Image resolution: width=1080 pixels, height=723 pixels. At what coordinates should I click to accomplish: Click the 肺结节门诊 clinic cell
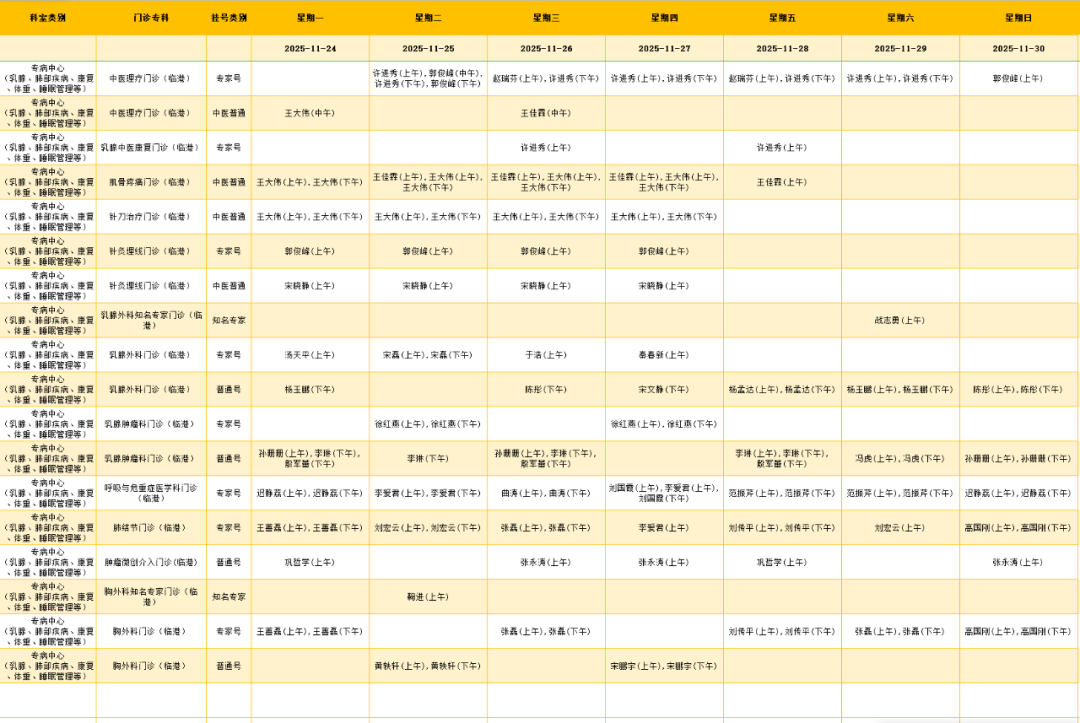151,527
